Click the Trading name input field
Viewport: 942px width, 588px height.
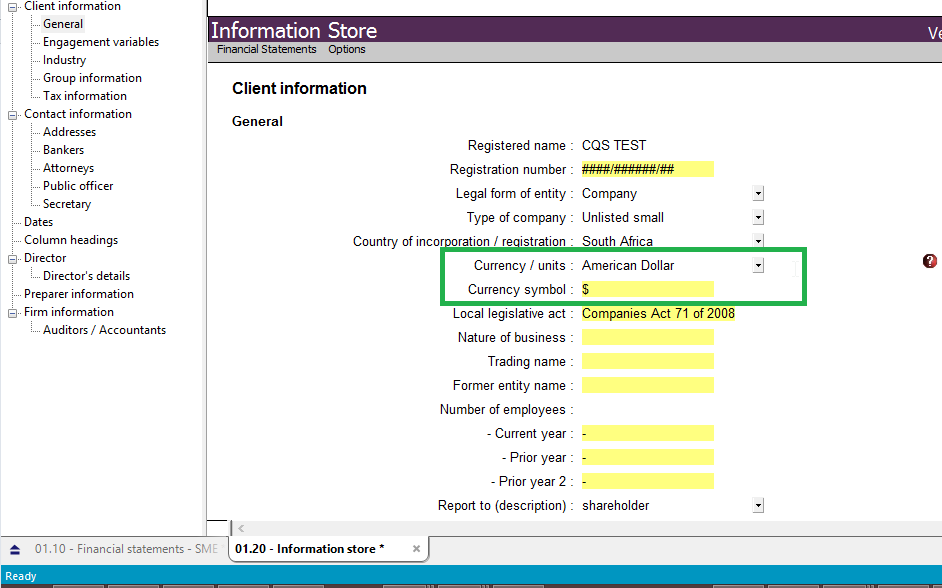(646, 362)
